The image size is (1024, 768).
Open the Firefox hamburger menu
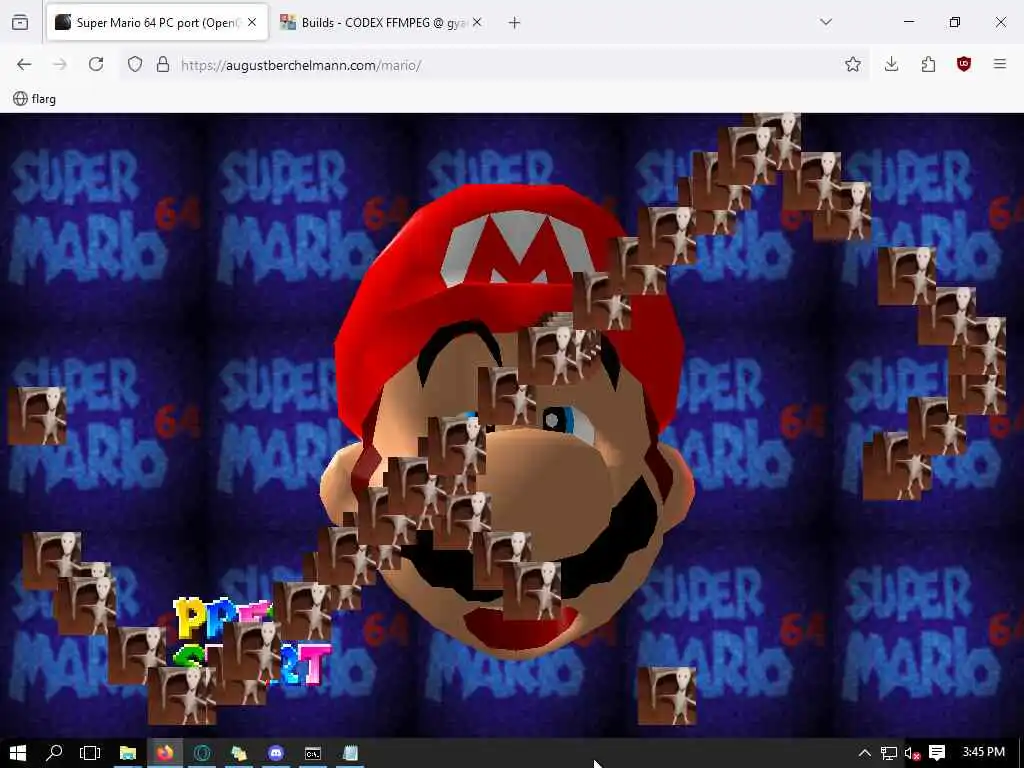tap(999, 64)
